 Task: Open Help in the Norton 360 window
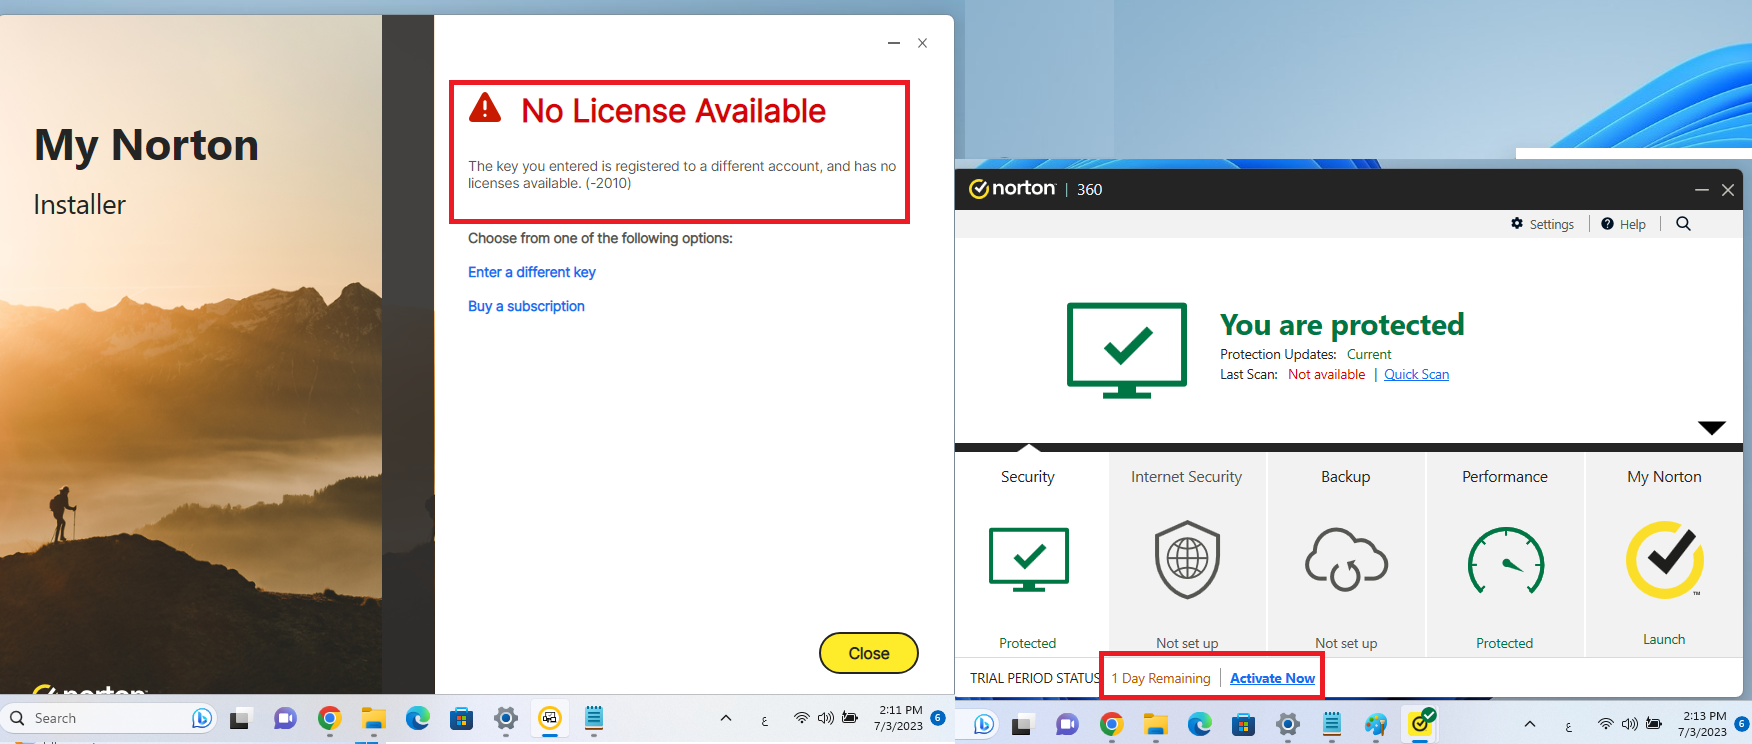point(1623,224)
